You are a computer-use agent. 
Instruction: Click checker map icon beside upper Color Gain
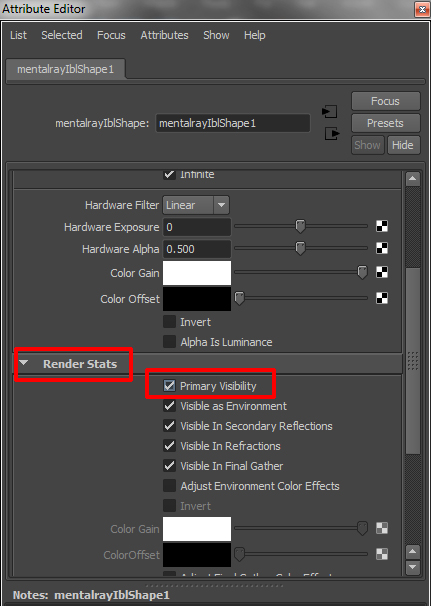[x=382, y=272]
